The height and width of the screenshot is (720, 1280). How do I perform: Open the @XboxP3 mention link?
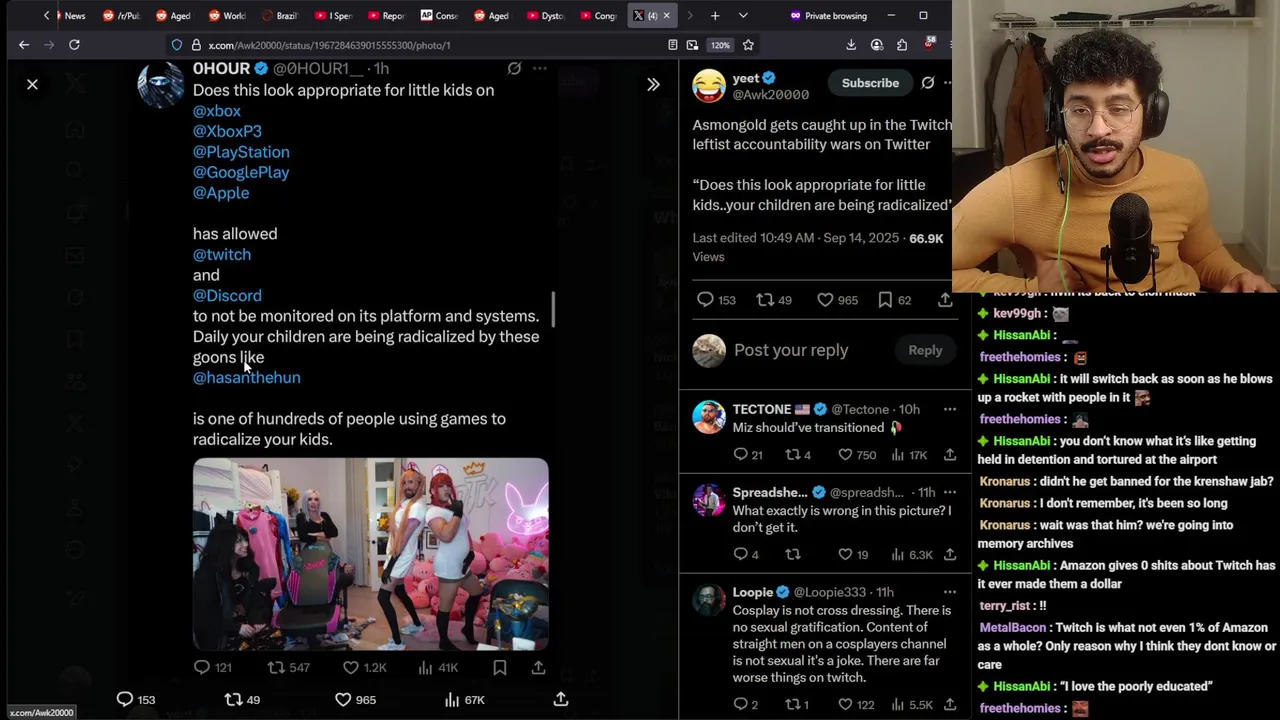[x=227, y=131]
